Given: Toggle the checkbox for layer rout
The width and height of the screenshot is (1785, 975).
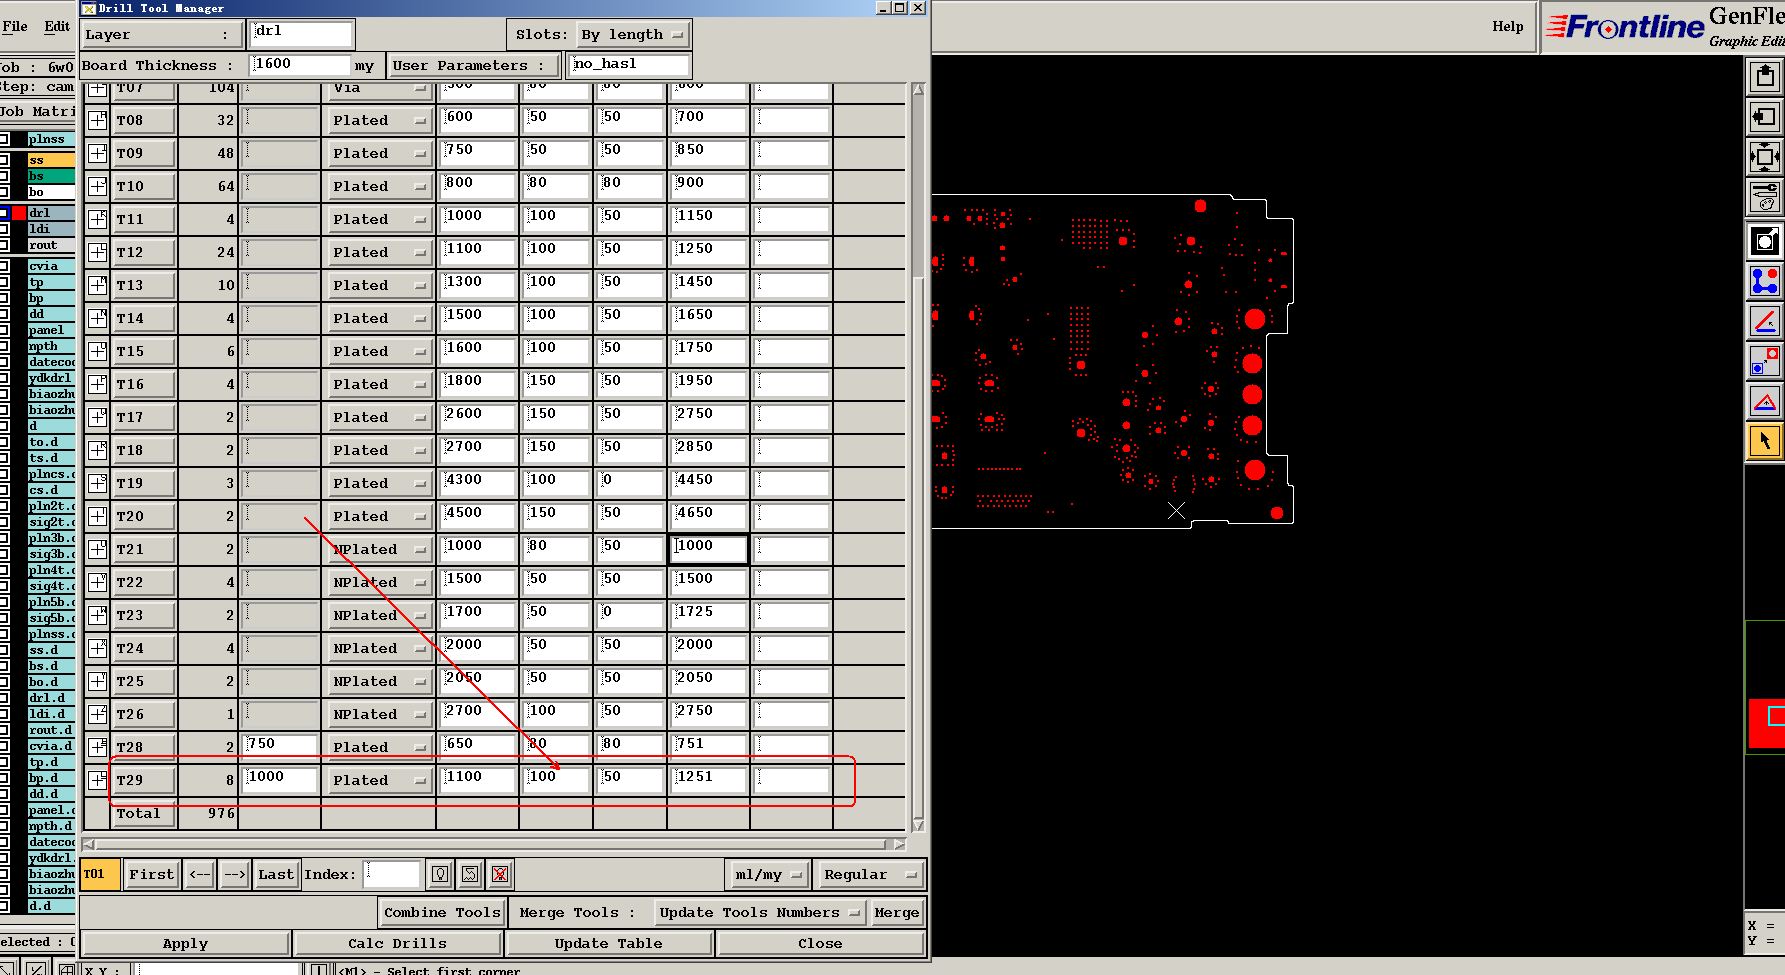Looking at the screenshot, I should 4,245.
